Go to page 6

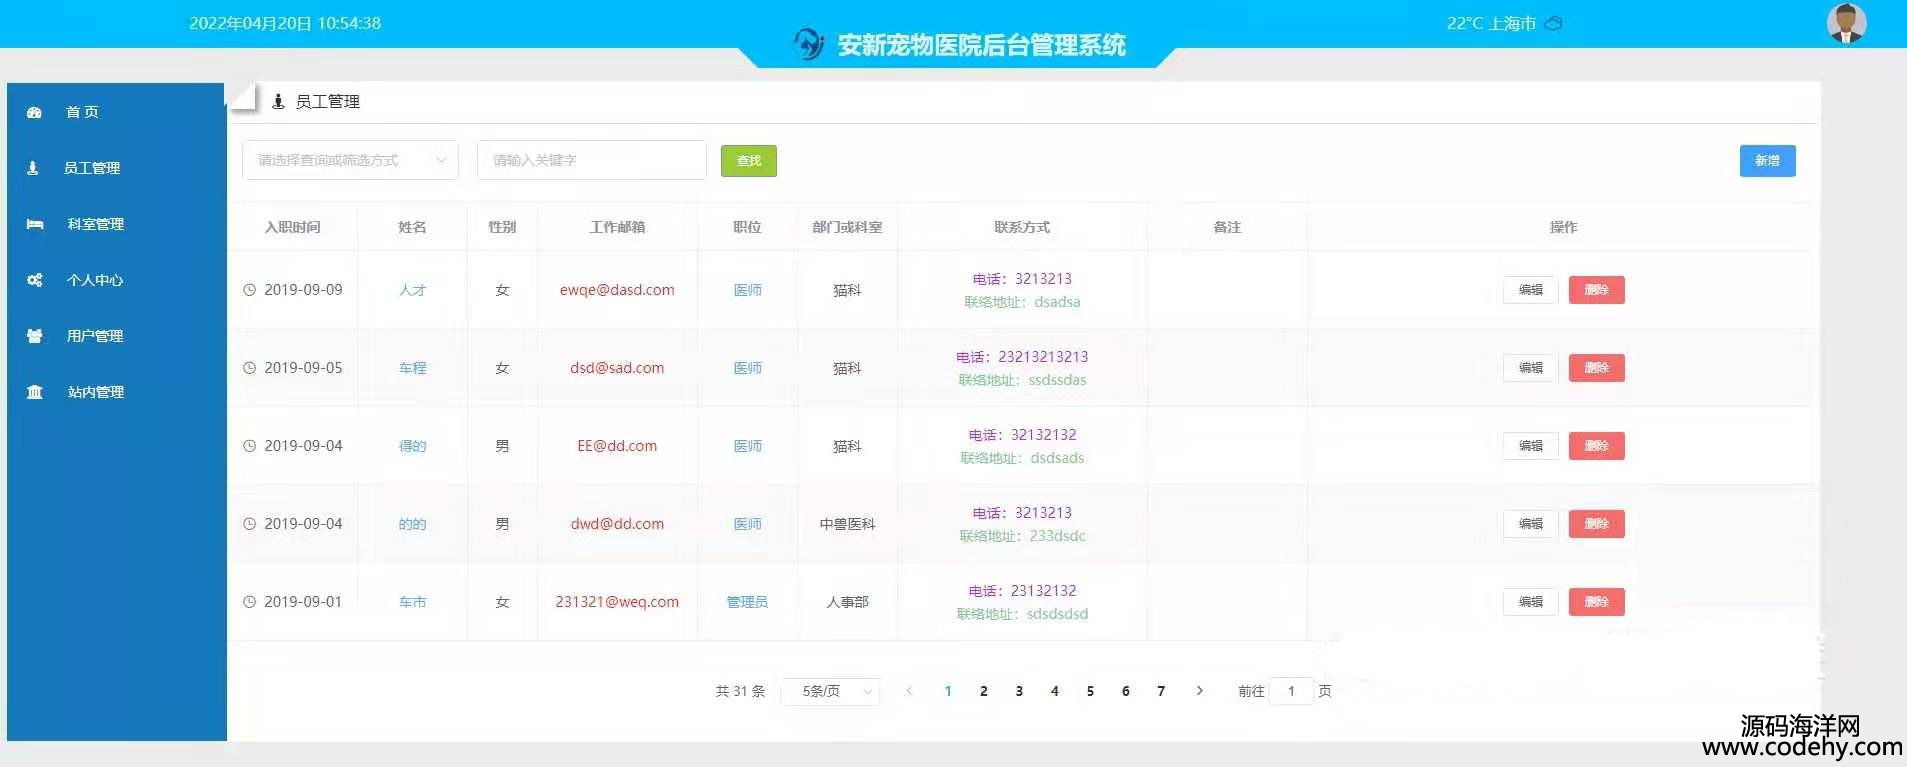click(x=1126, y=691)
